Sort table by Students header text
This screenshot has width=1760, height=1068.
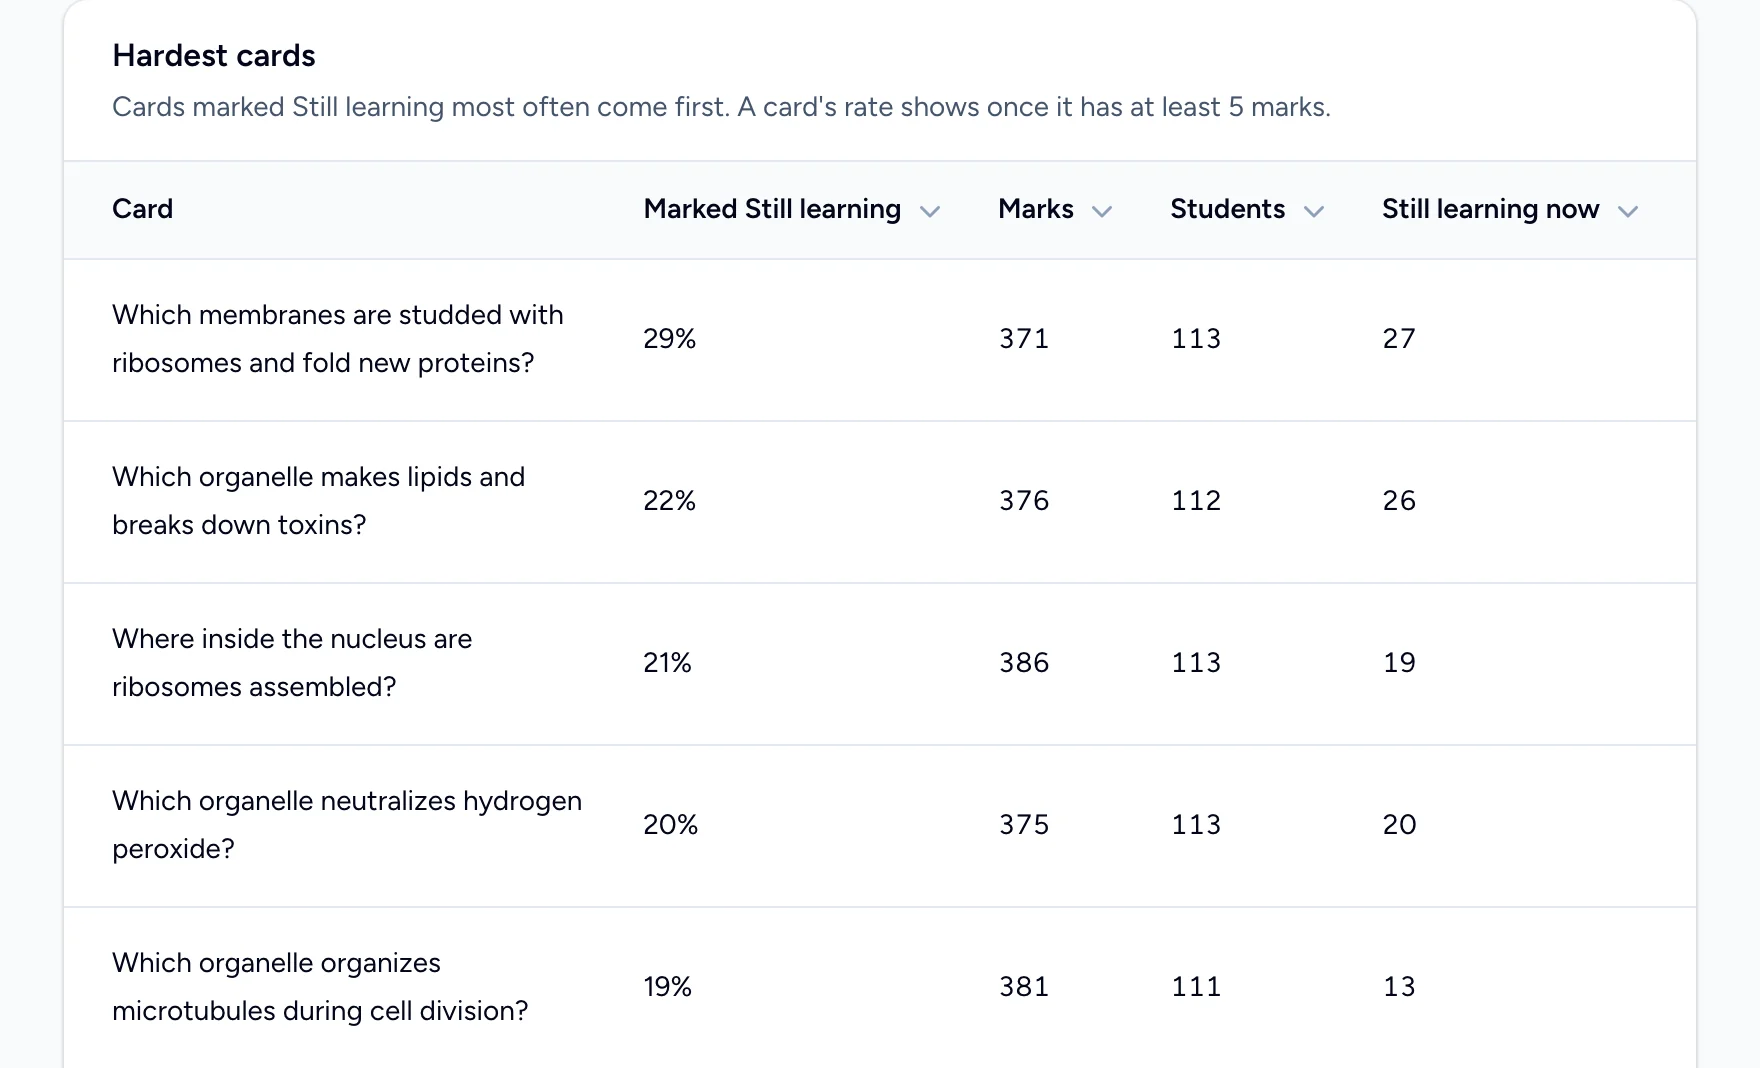tap(1228, 209)
